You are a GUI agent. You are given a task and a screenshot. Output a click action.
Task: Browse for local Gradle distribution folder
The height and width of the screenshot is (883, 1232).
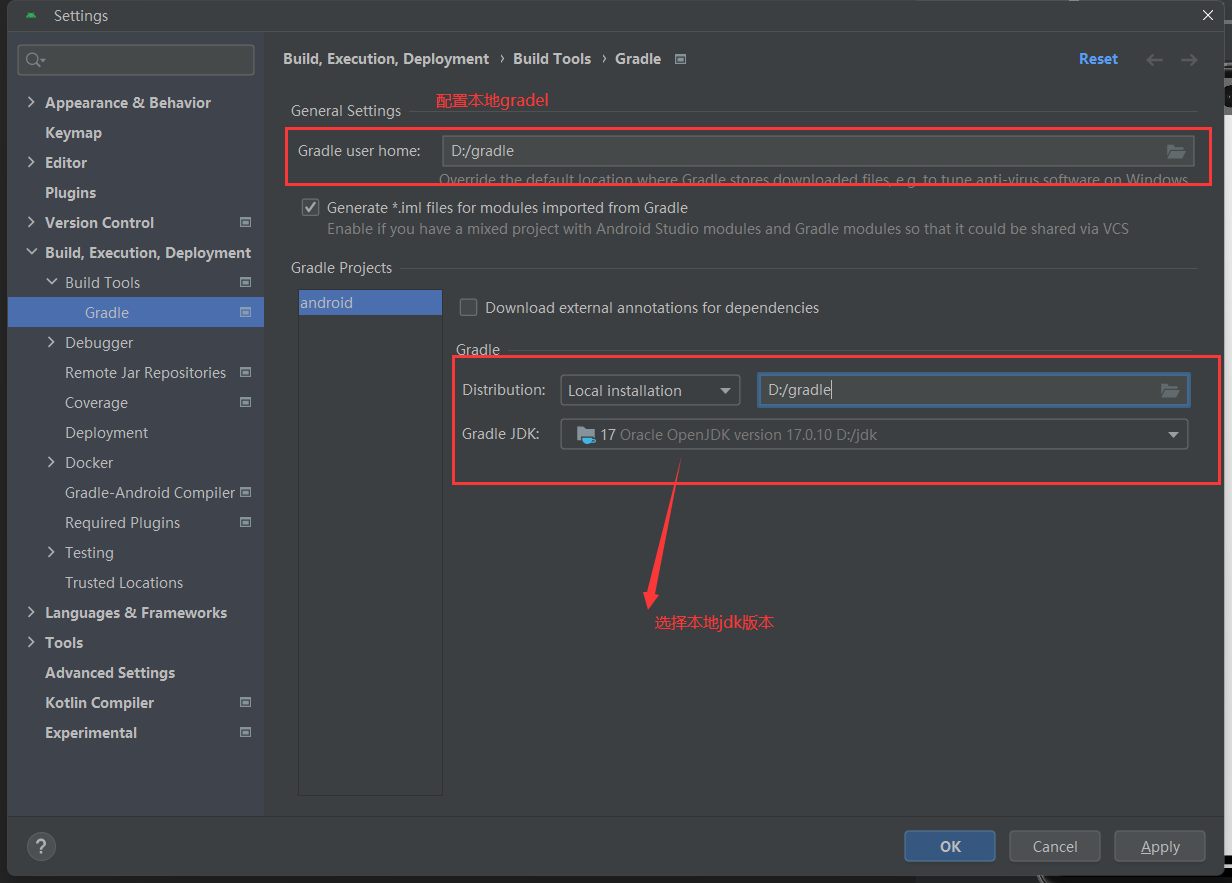(1170, 390)
